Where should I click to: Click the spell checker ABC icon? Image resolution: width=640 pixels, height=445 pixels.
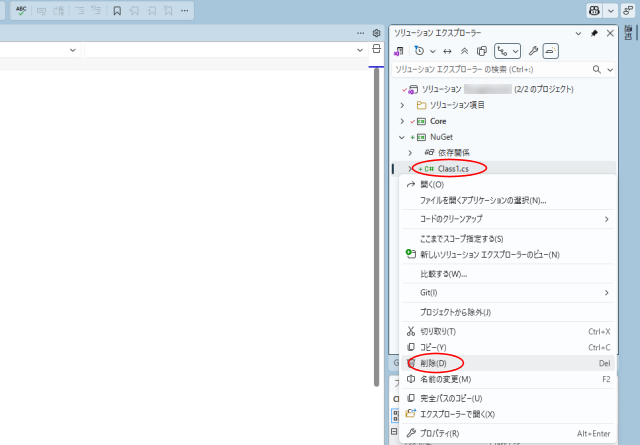[x=21, y=11]
